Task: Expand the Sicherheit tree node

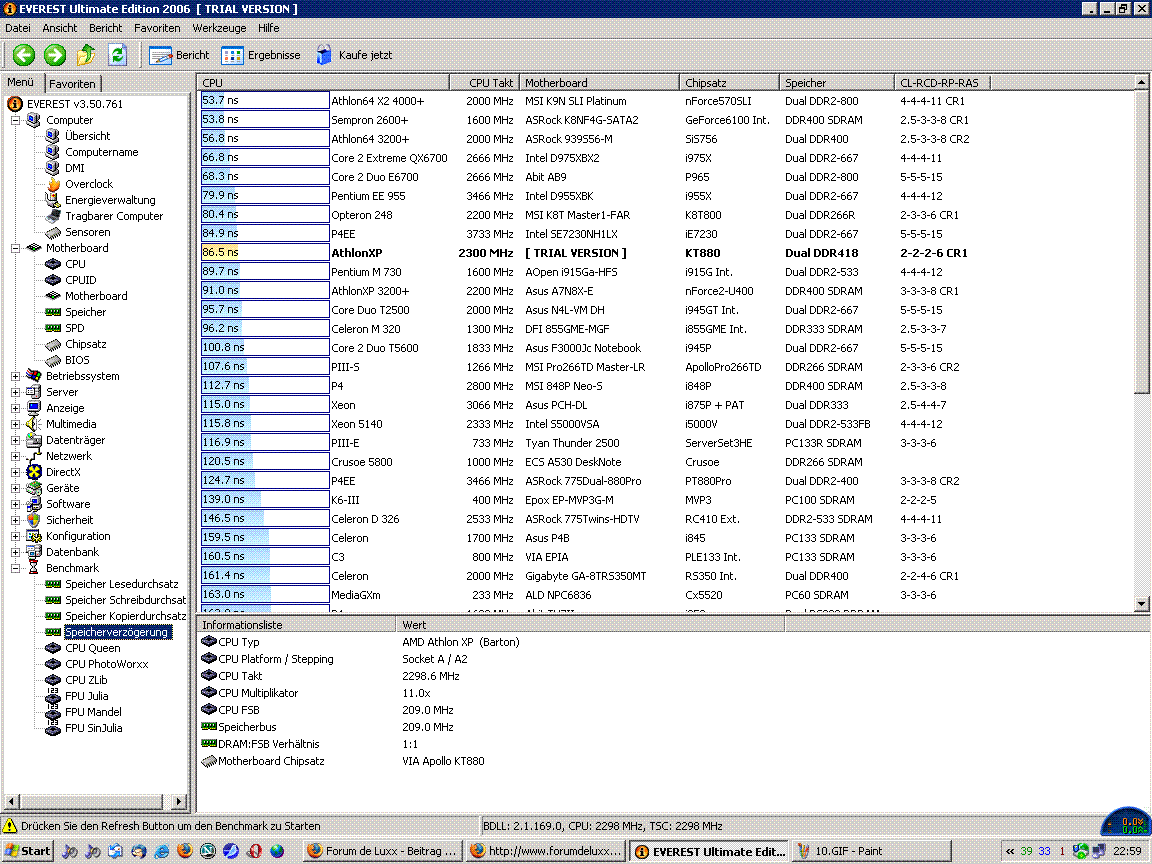Action: (x=15, y=520)
